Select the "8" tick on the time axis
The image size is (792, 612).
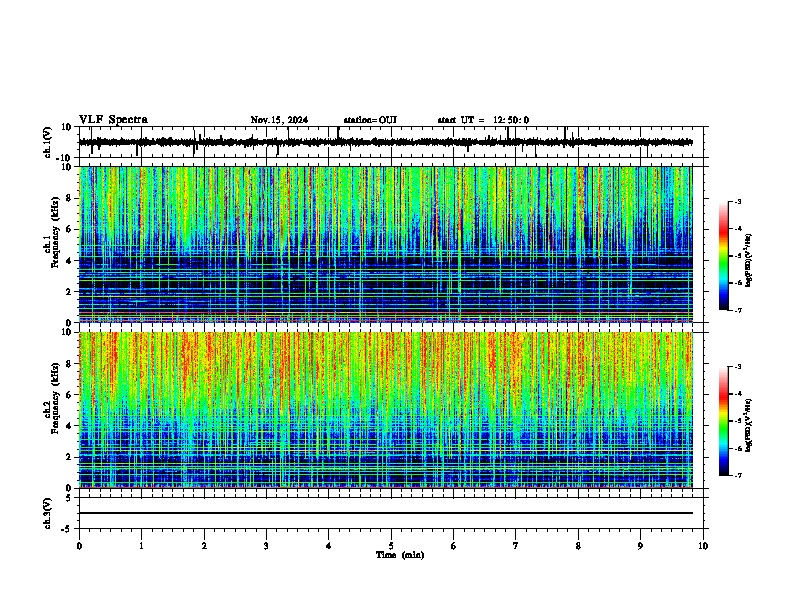578,546
